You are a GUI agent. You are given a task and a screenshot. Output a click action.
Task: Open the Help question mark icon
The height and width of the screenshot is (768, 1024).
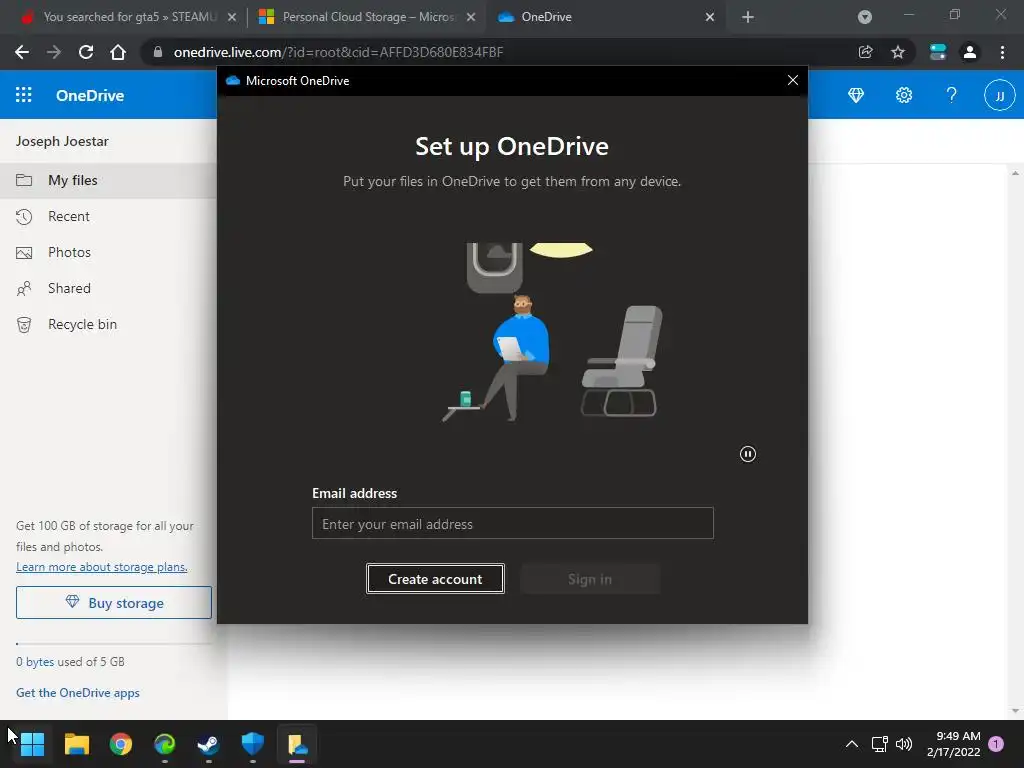pyautogui.click(x=952, y=95)
